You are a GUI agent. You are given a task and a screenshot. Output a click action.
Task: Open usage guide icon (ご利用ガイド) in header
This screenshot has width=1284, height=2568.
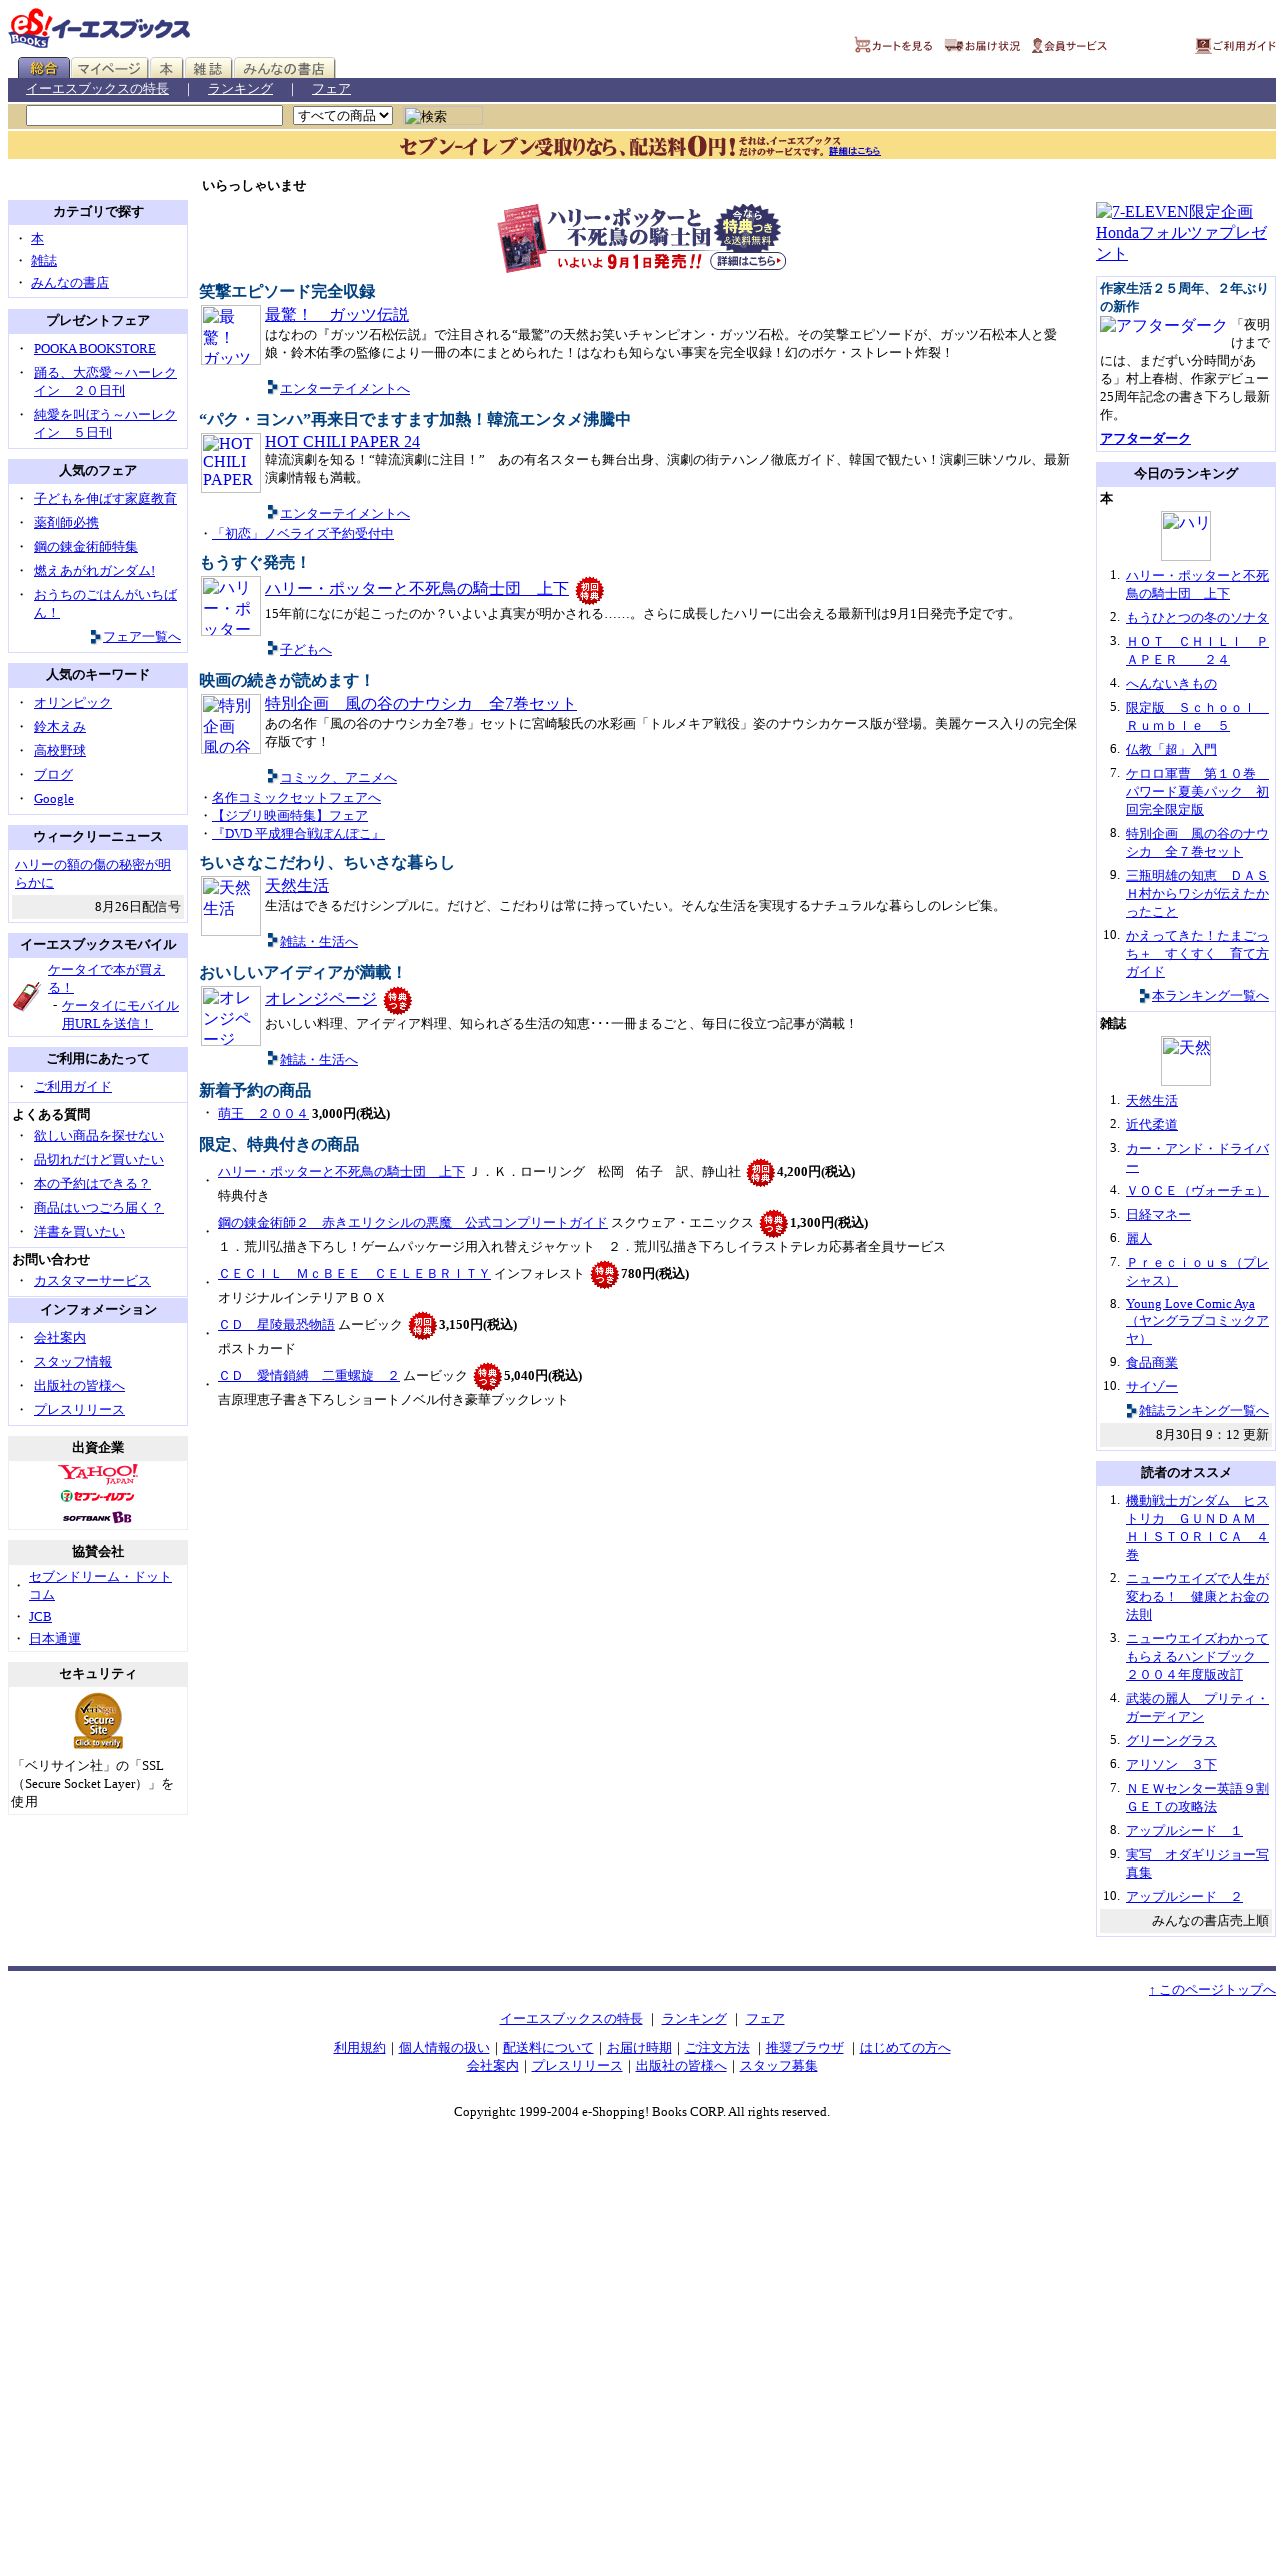click(1235, 45)
